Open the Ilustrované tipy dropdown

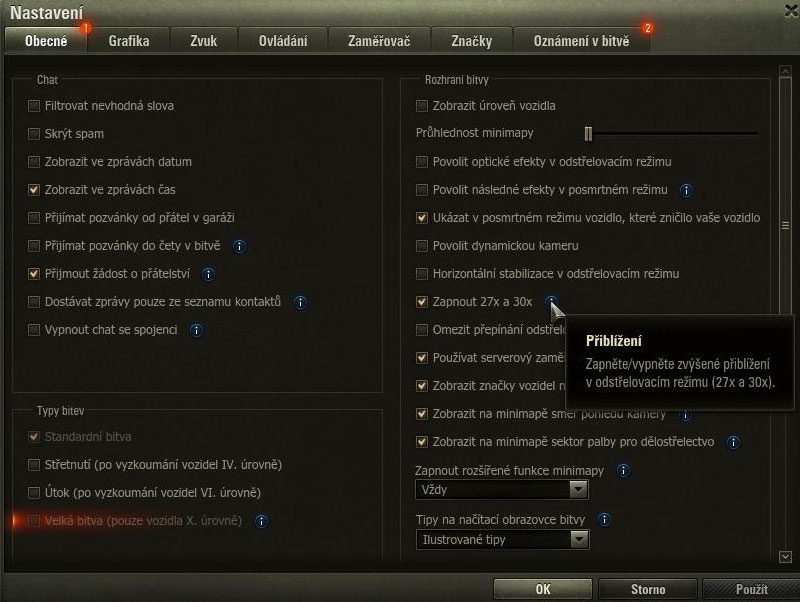[503, 540]
